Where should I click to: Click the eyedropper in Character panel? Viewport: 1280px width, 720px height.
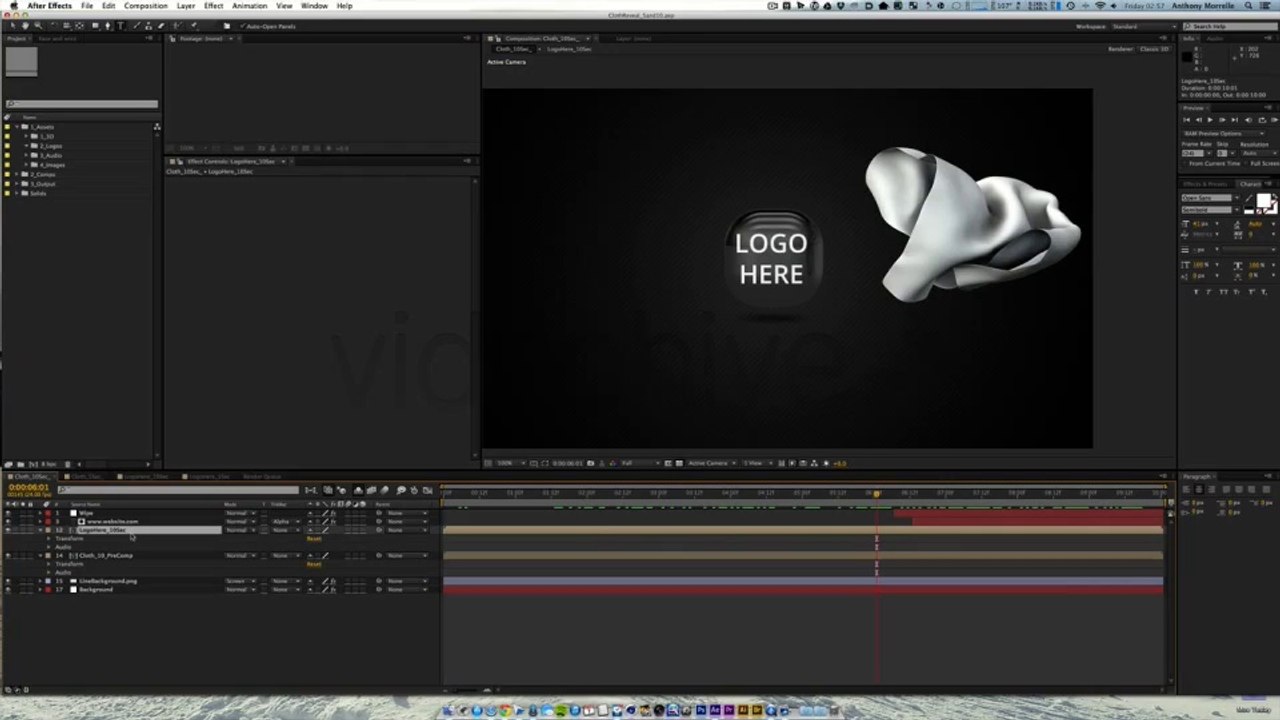(x=1249, y=198)
